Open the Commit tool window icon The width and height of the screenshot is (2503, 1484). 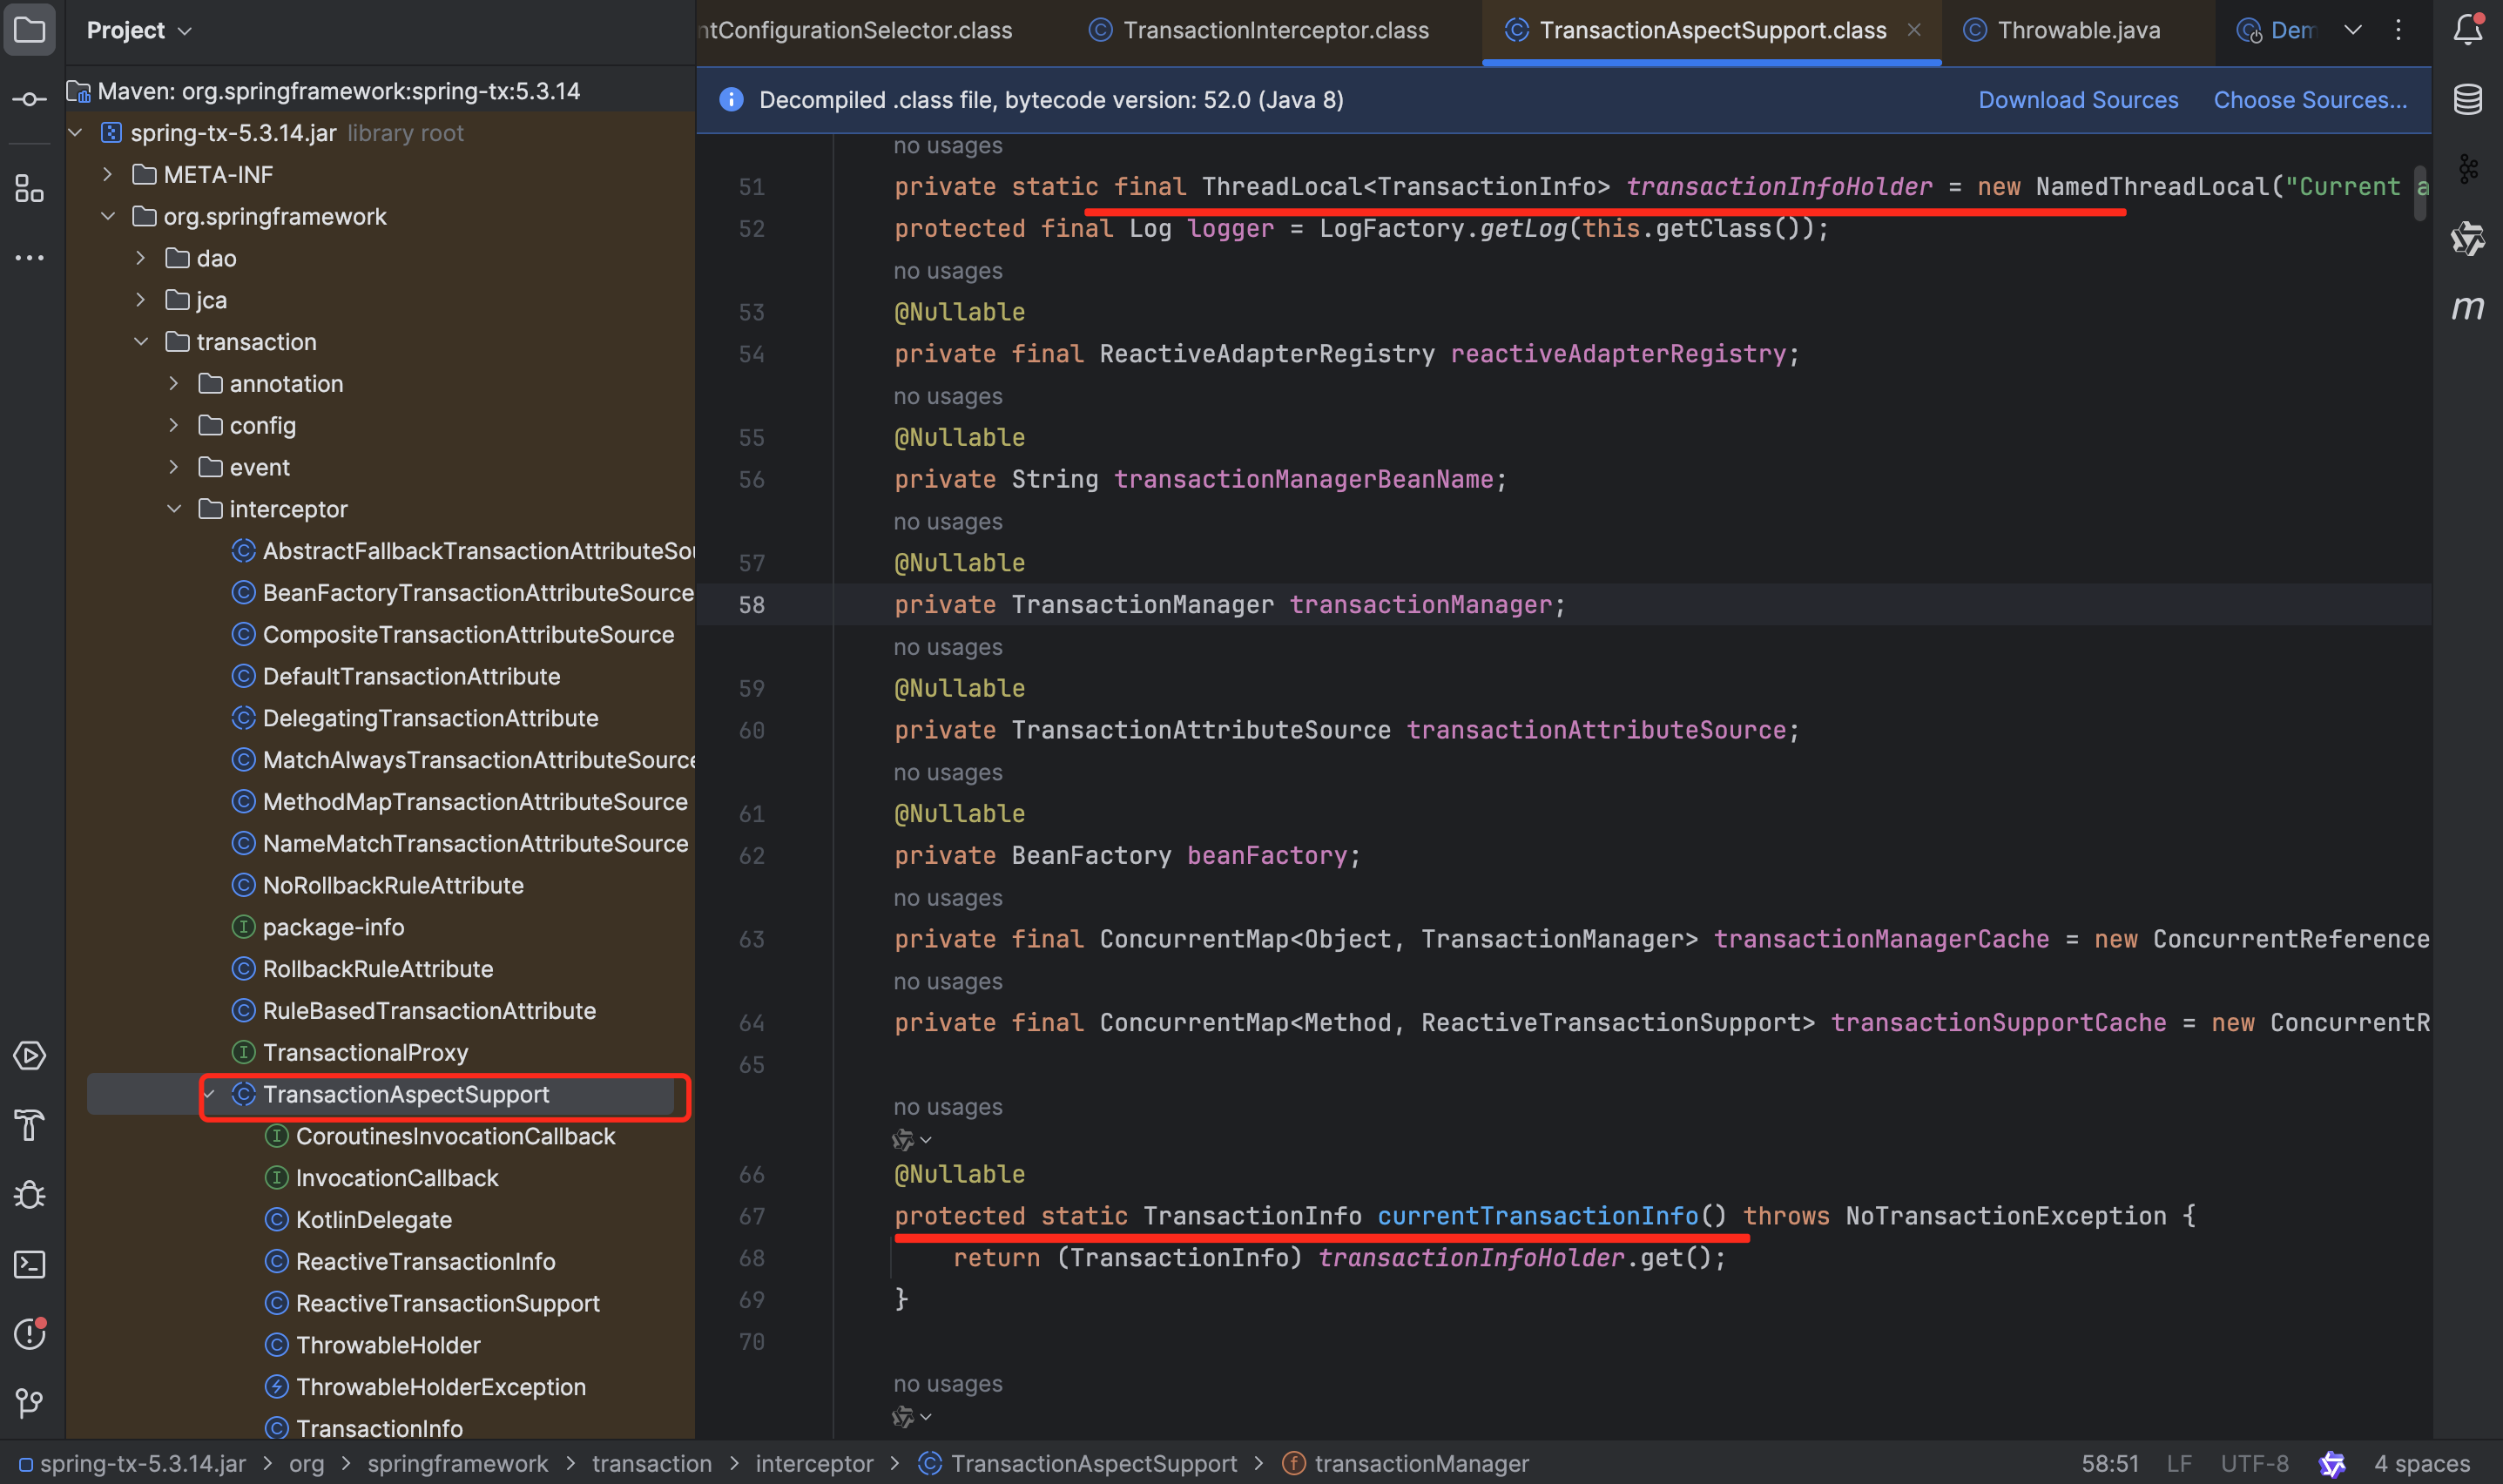(x=29, y=99)
